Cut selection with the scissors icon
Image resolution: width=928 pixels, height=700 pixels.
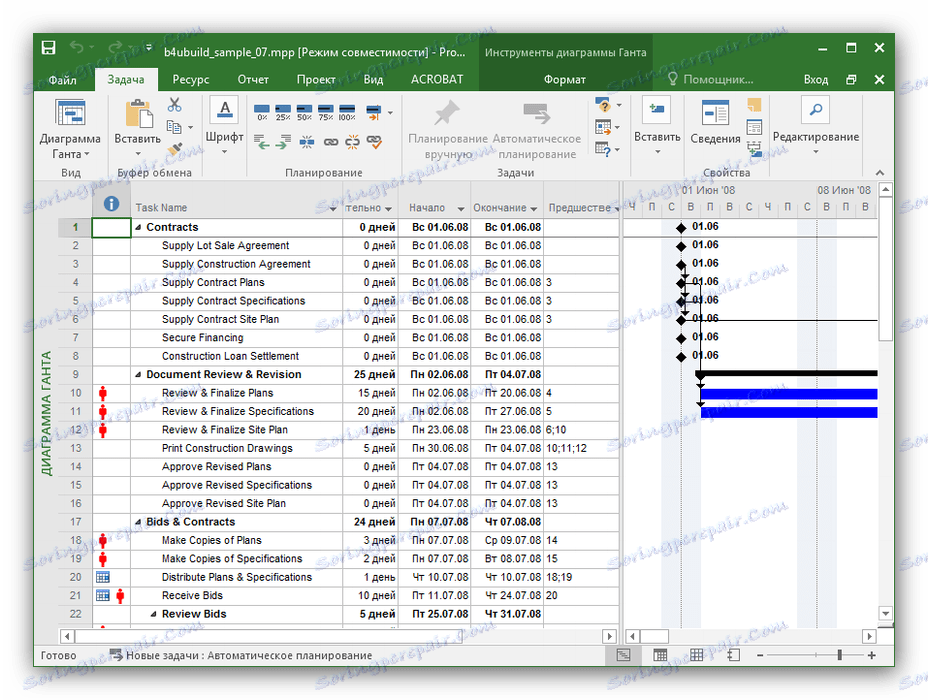coord(174,105)
